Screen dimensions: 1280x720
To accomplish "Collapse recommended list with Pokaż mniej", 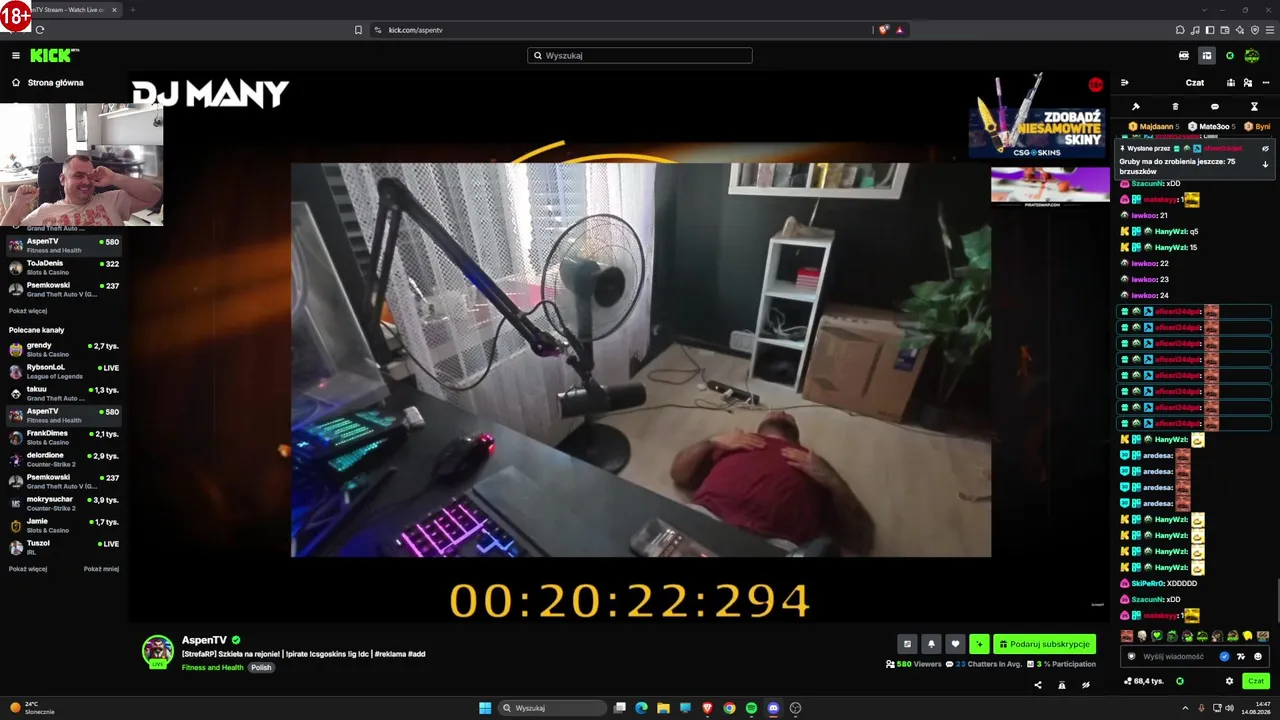I will coord(101,569).
